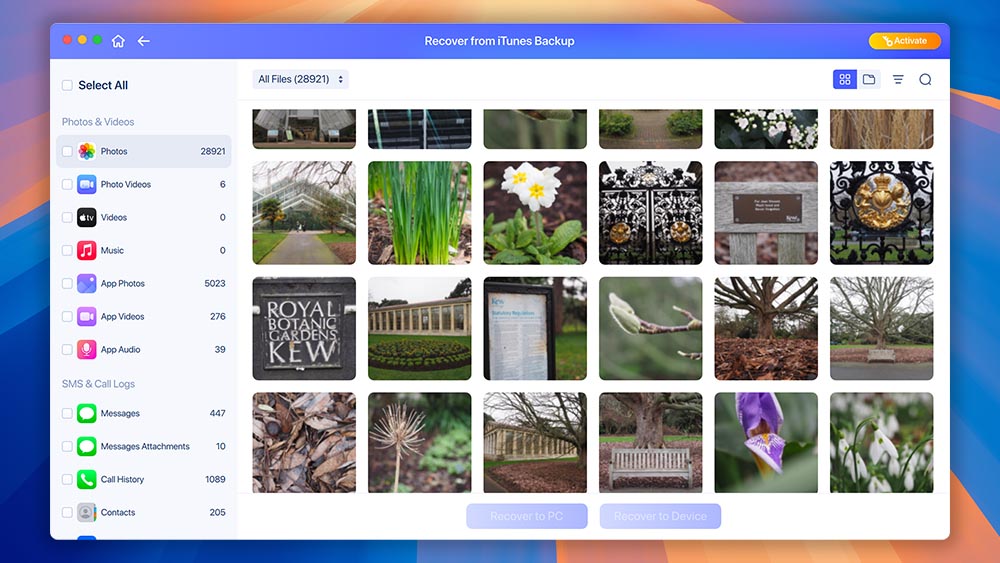Click the Activate button
1000x563 pixels.
coord(904,41)
